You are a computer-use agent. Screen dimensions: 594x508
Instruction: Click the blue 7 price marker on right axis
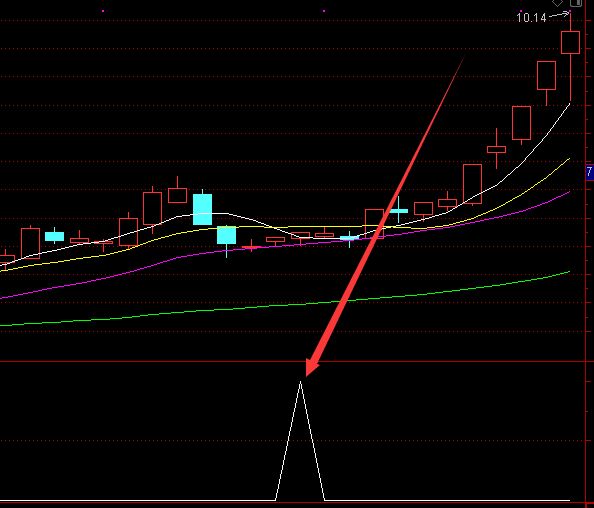(x=590, y=172)
